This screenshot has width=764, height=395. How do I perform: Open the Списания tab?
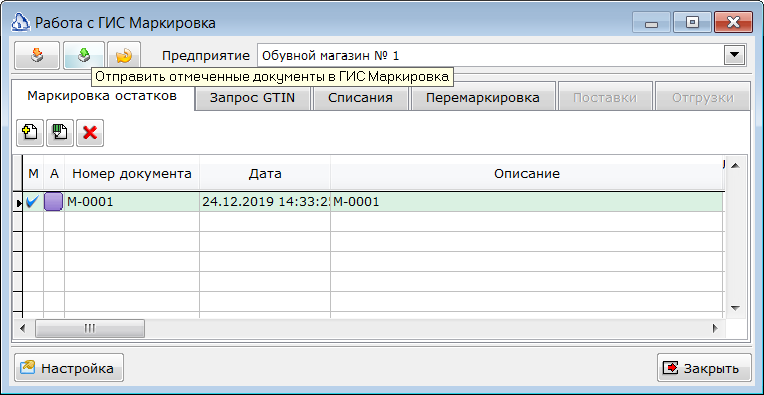click(x=360, y=97)
